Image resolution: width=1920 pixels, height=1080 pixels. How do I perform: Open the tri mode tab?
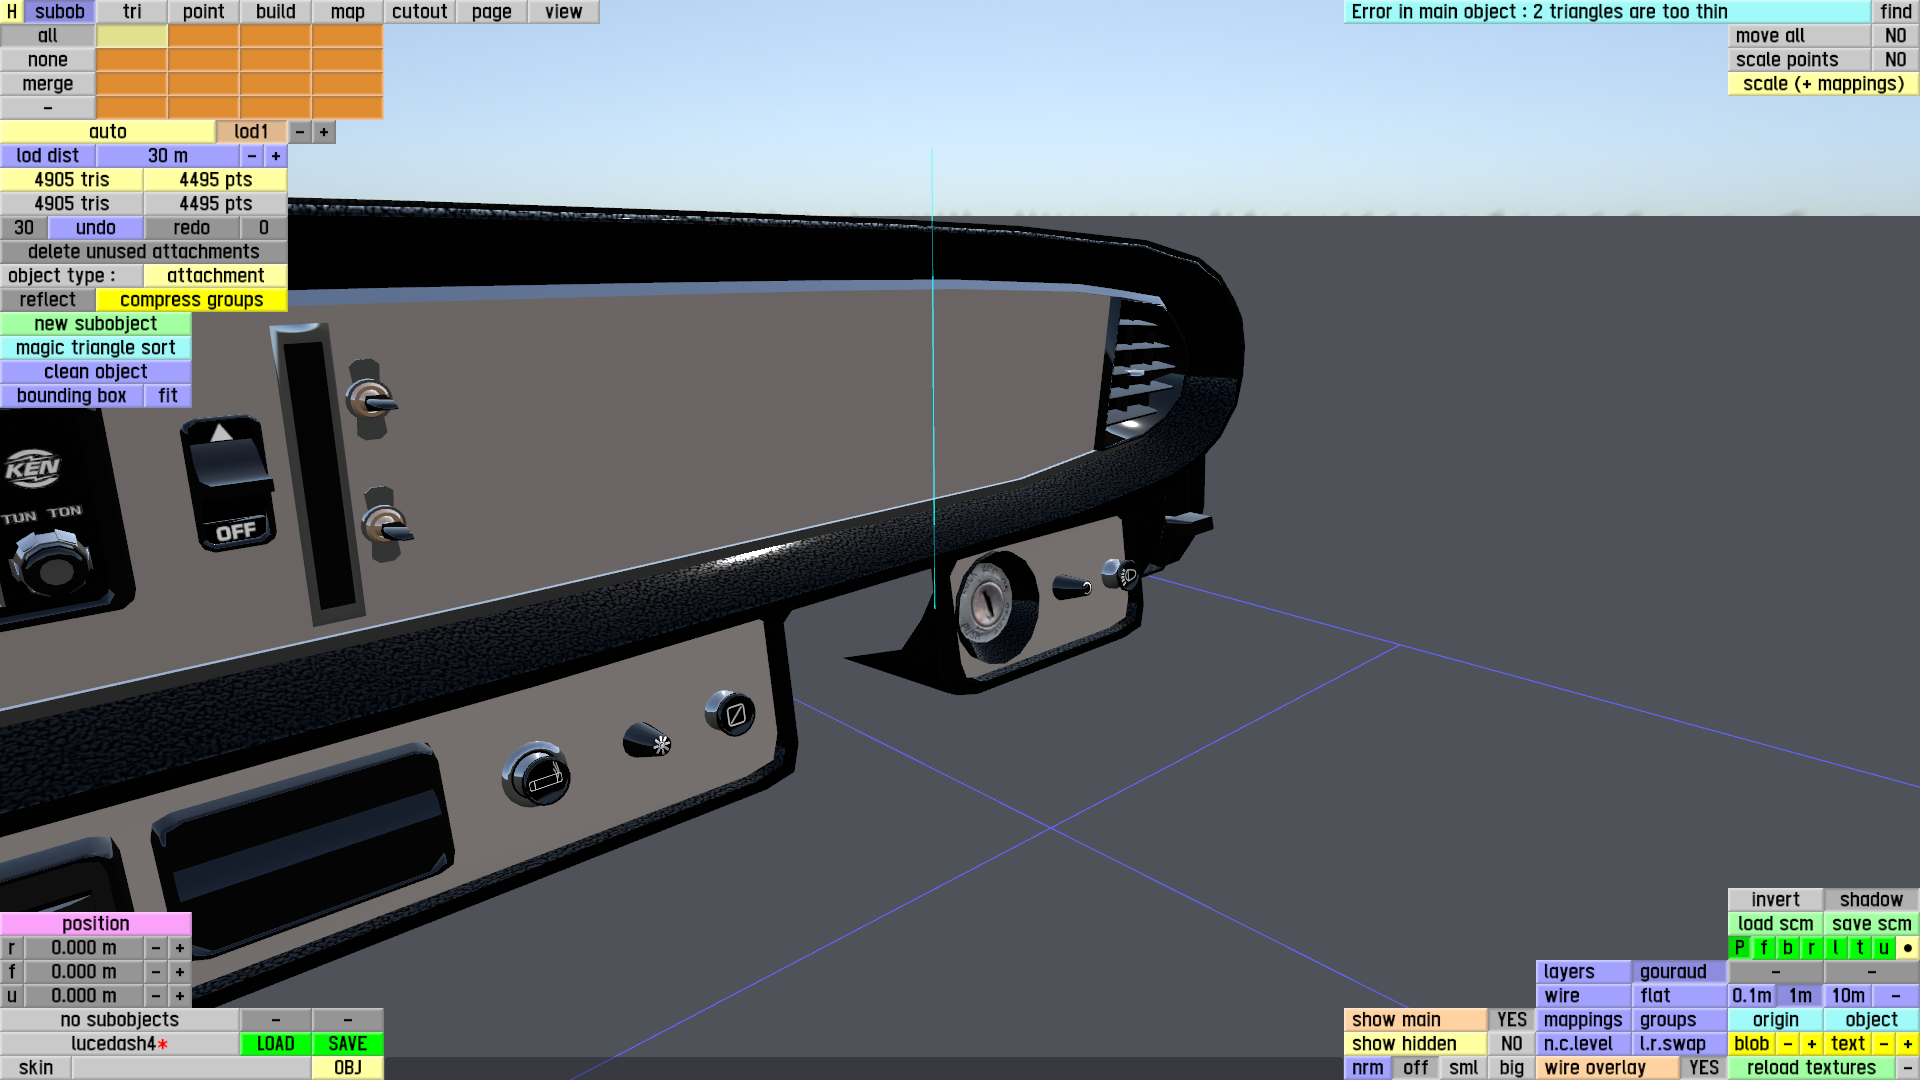pos(132,11)
